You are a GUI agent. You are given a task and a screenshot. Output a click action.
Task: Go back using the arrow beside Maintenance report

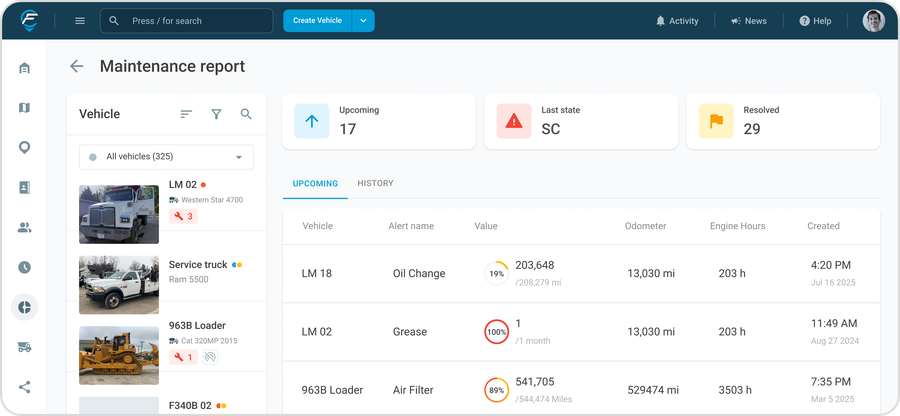[x=76, y=67]
